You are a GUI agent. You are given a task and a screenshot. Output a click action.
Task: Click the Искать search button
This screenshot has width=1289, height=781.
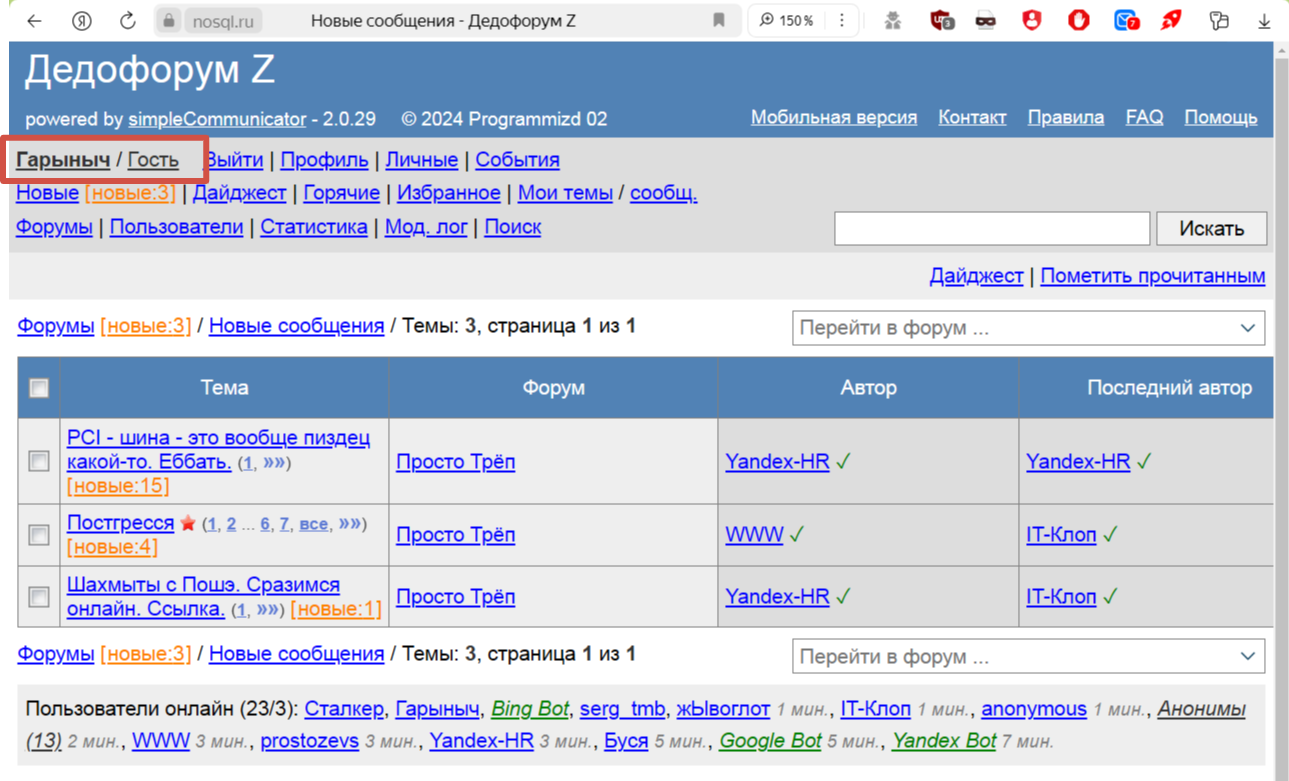pos(1211,228)
